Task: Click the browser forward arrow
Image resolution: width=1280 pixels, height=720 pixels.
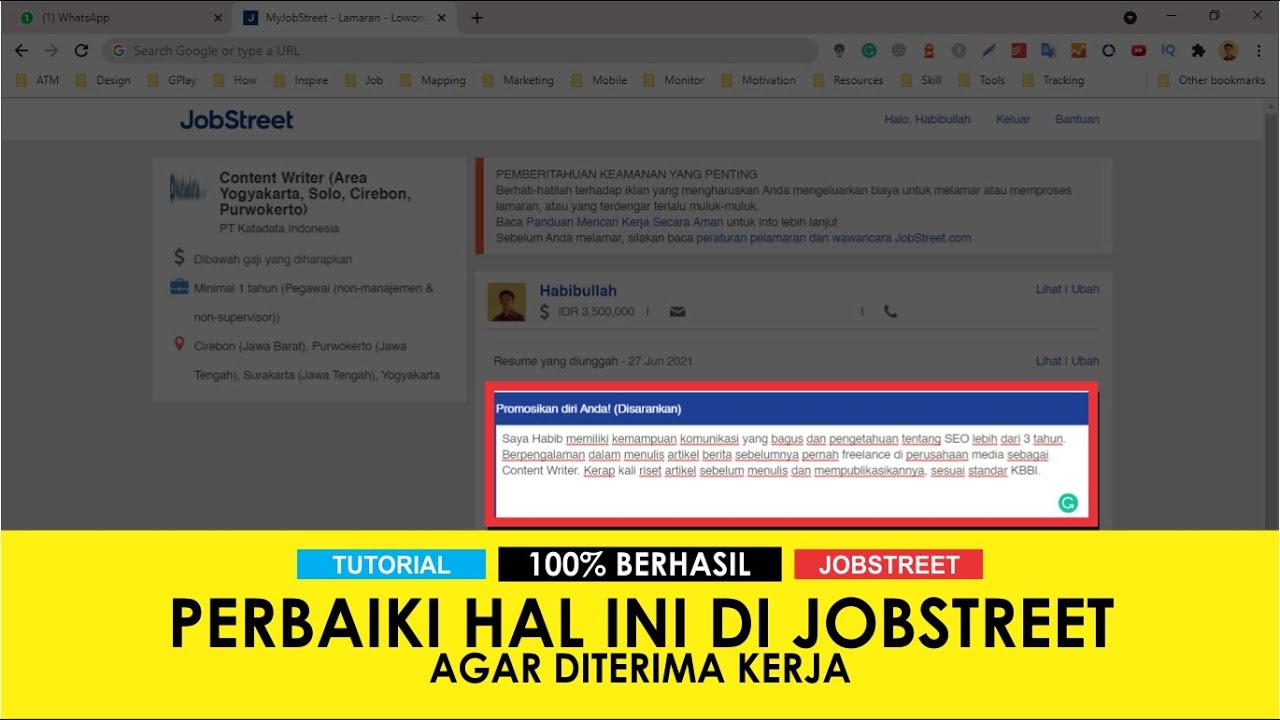Action: [51, 50]
